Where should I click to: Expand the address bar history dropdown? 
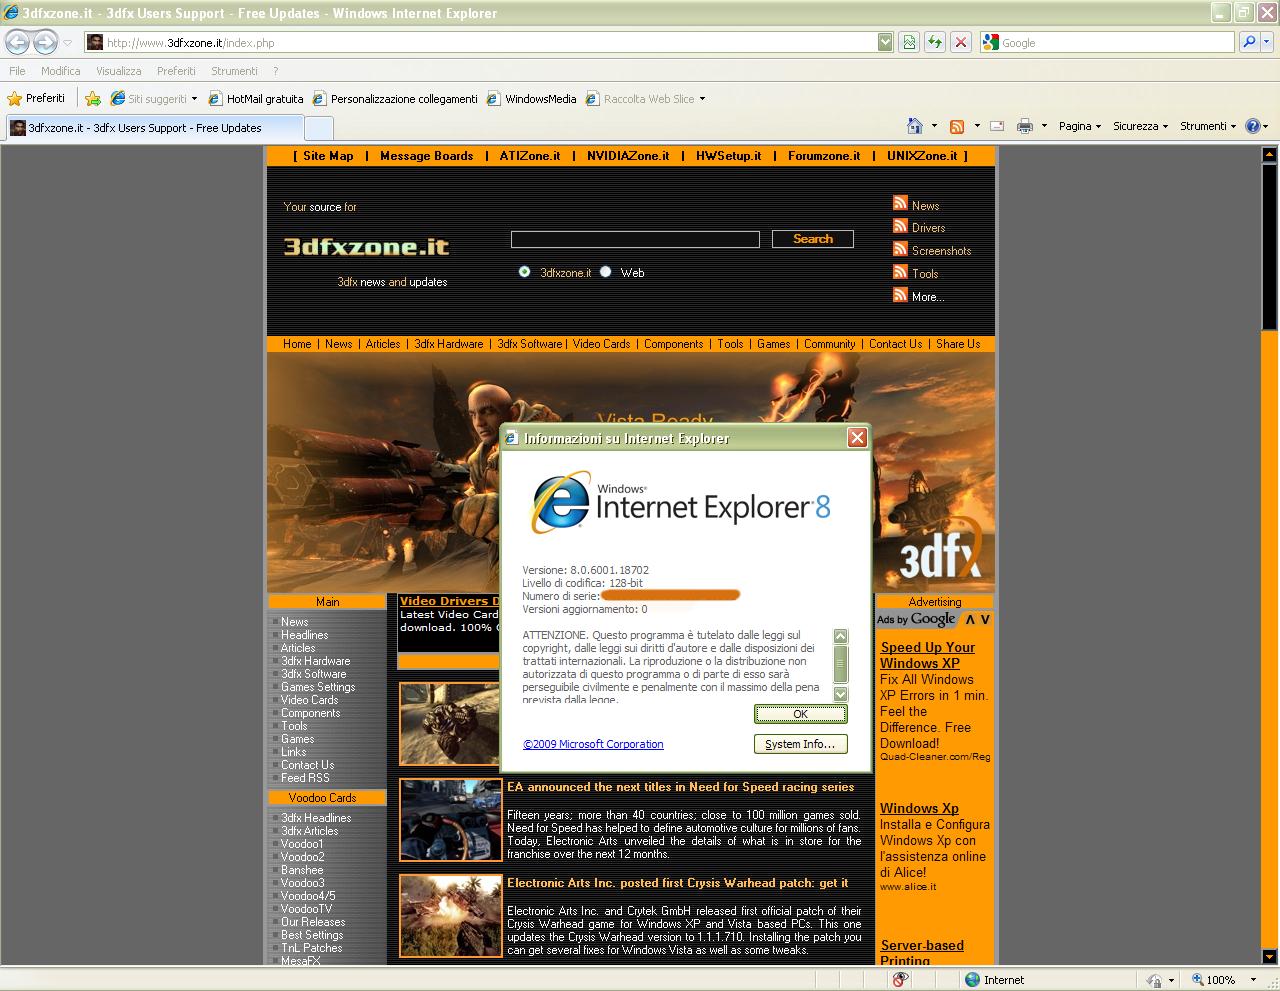(x=885, y=42)
